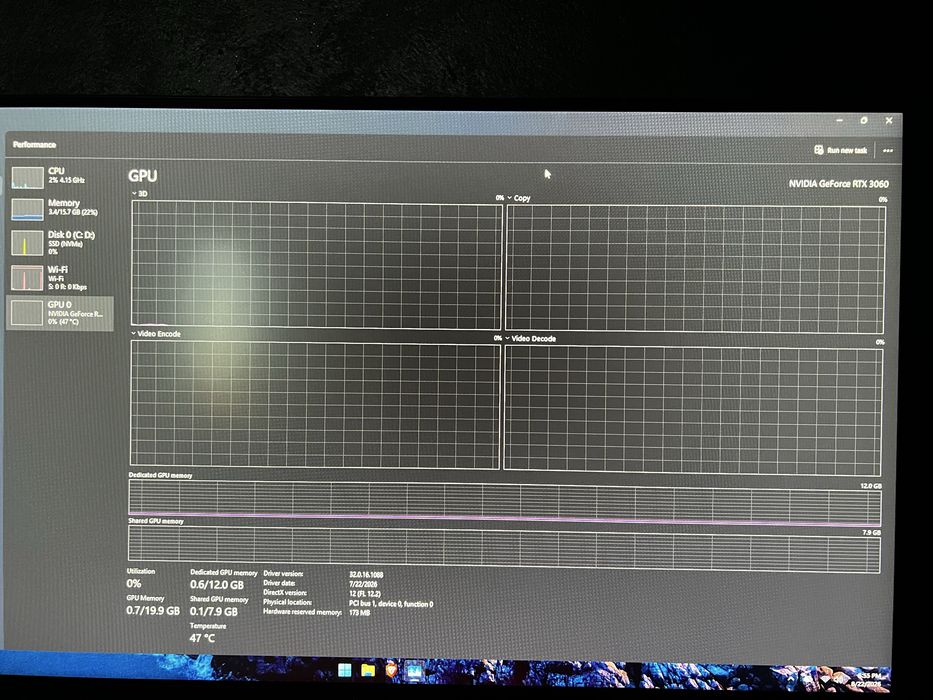
Task: Select GPU 0 in the sidebar
Action: 60,313
